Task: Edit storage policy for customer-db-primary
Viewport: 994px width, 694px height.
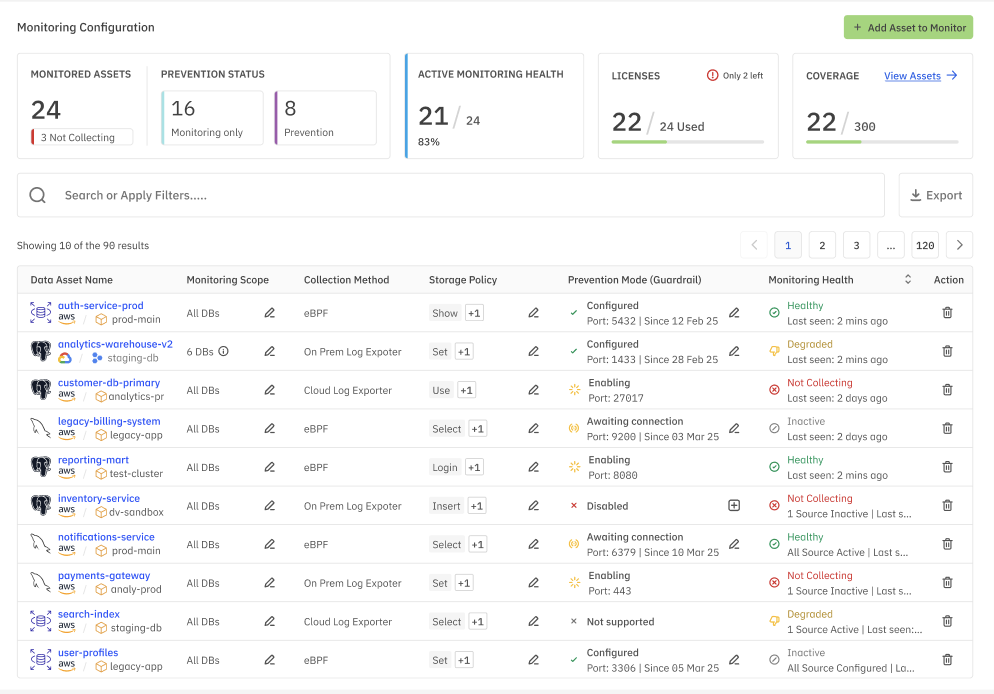Action: 533,390
